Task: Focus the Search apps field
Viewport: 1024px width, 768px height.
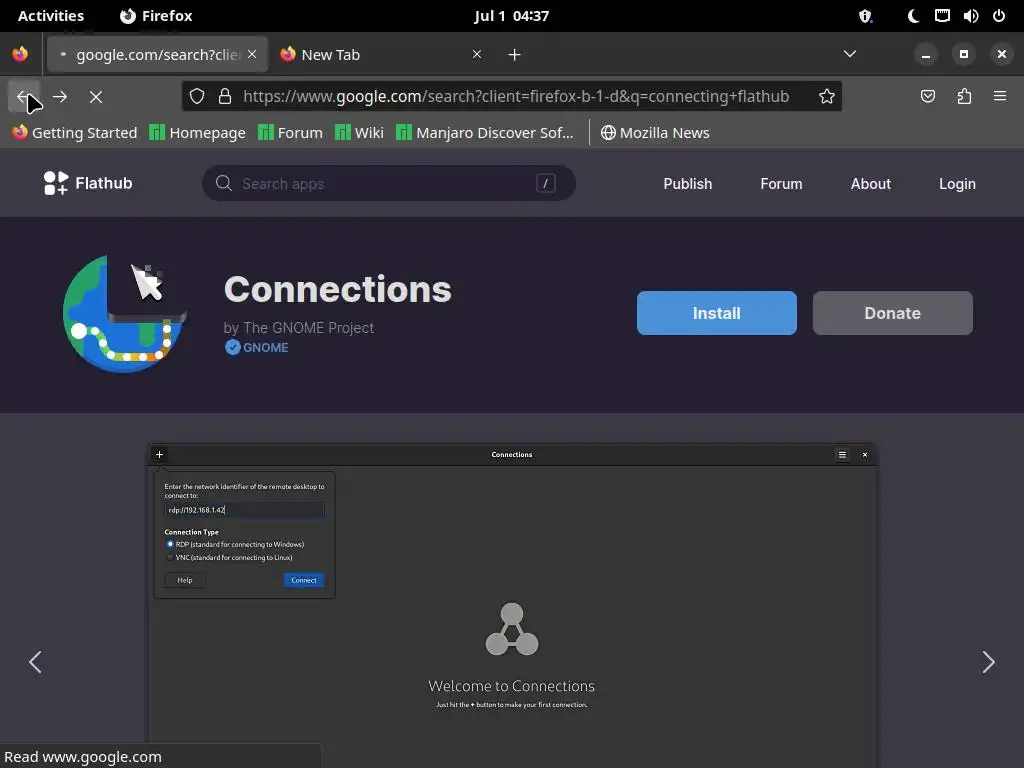Action: click(x=389, y=184)
